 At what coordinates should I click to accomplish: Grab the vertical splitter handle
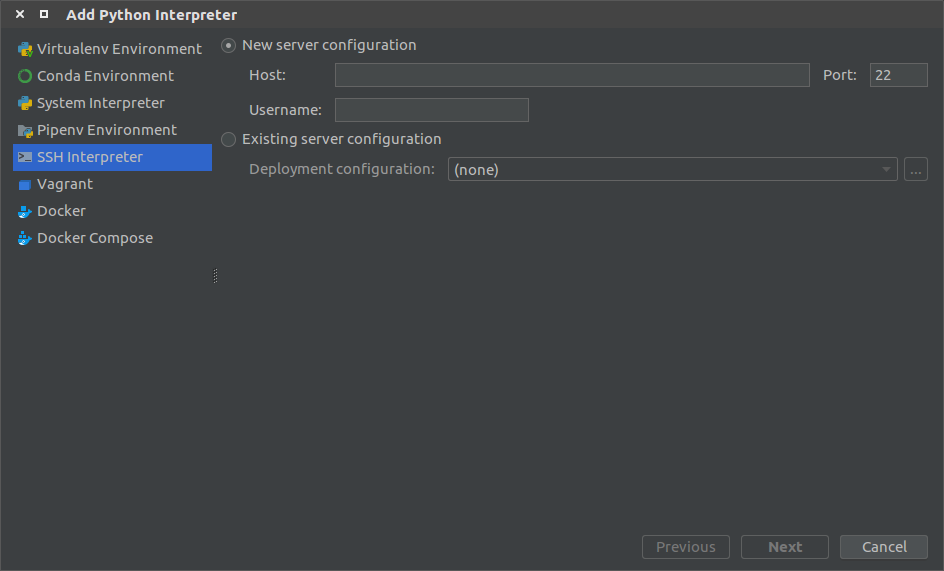[x=215, y=276]
